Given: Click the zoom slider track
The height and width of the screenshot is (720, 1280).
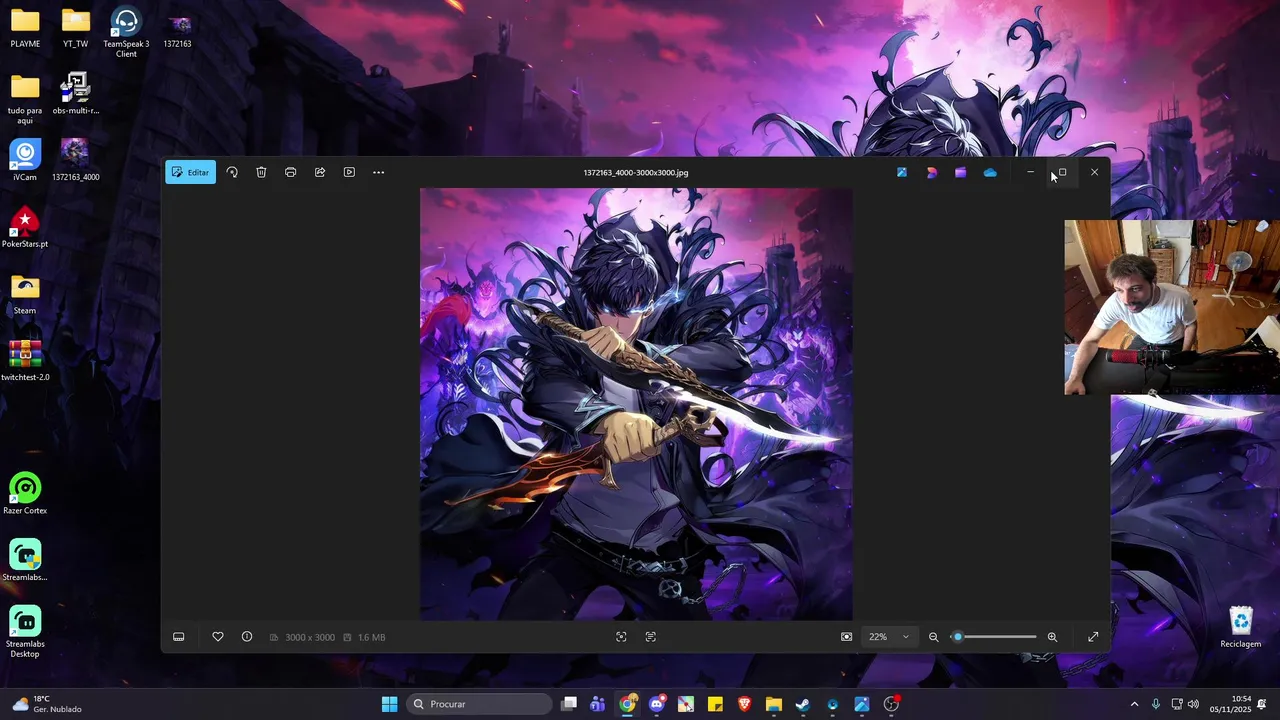Looking at the screenshot, I should click(x=994, y=637).
